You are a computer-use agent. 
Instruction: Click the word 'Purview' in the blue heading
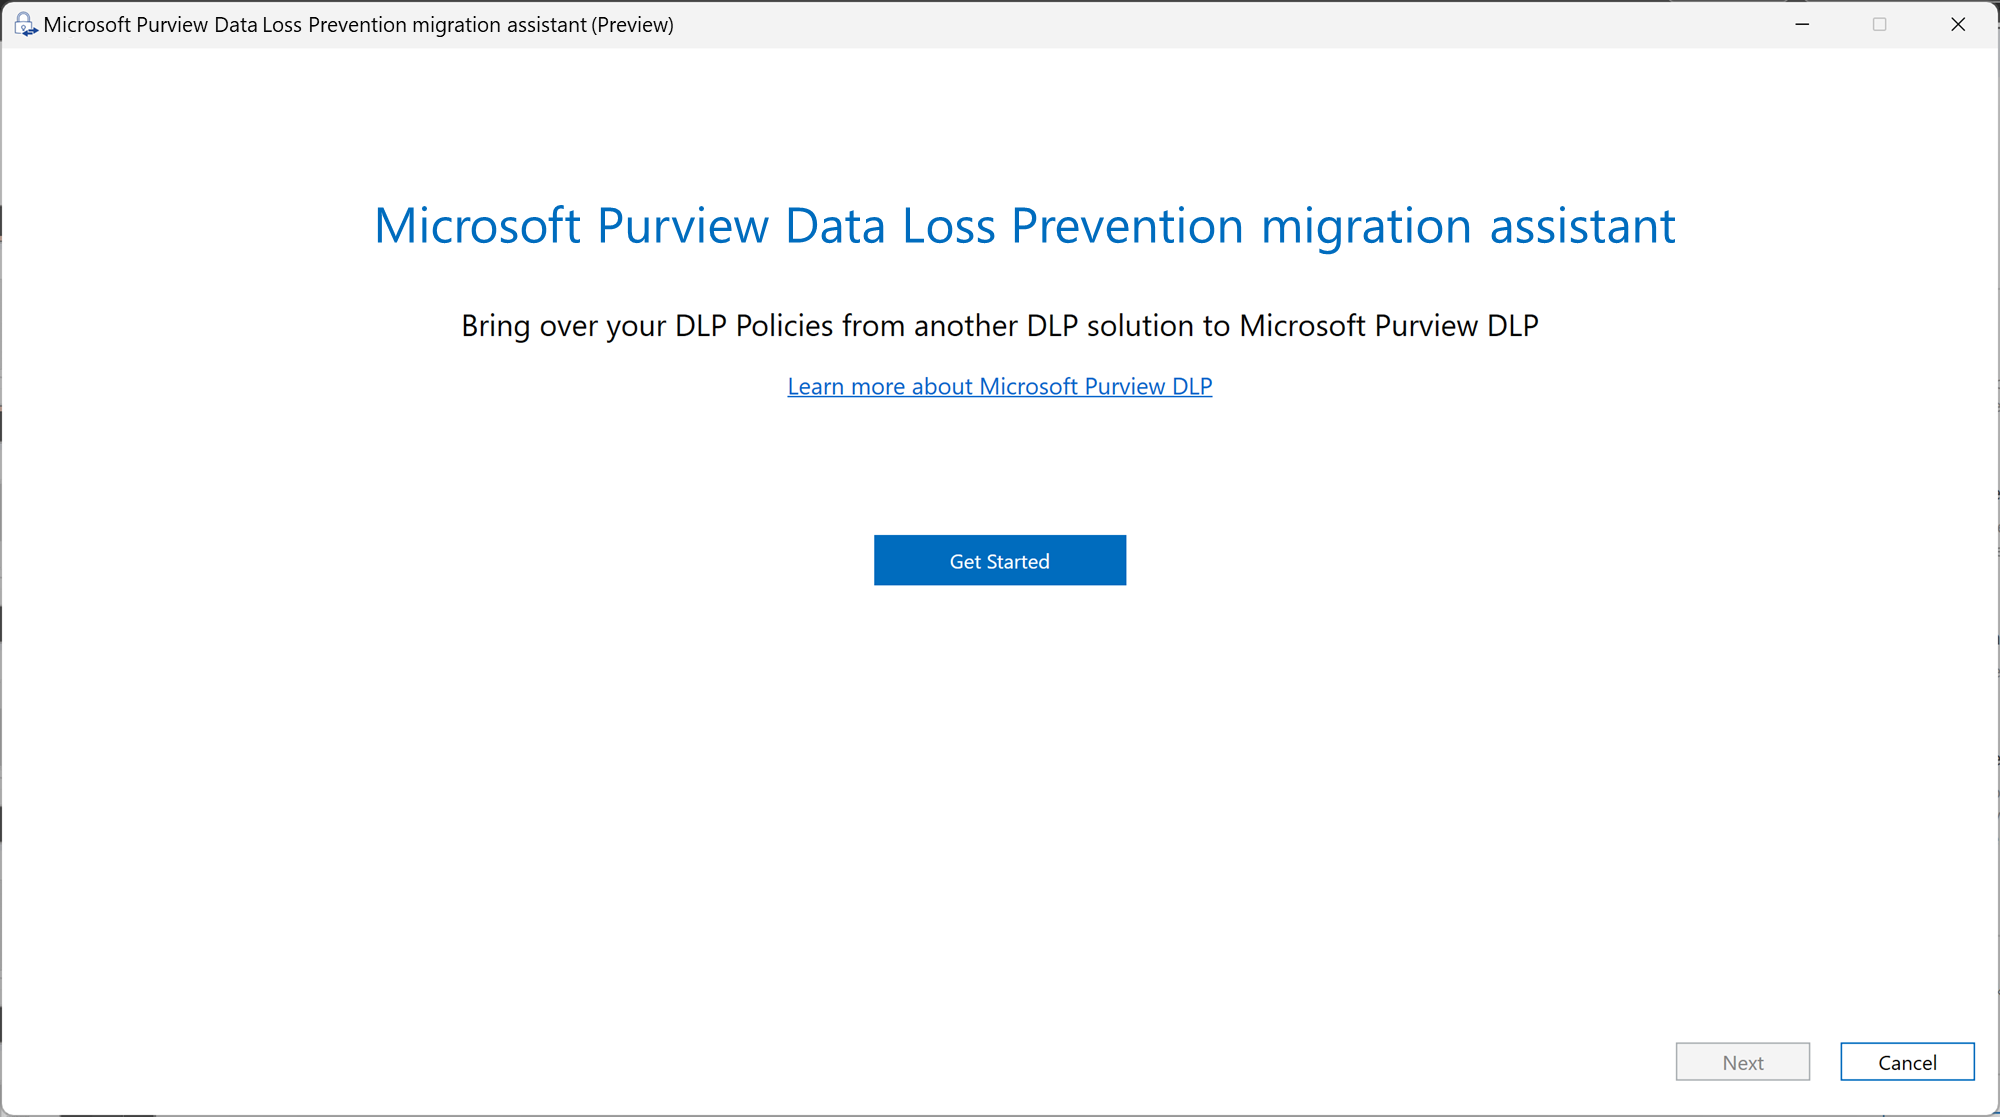click(682, 225)
